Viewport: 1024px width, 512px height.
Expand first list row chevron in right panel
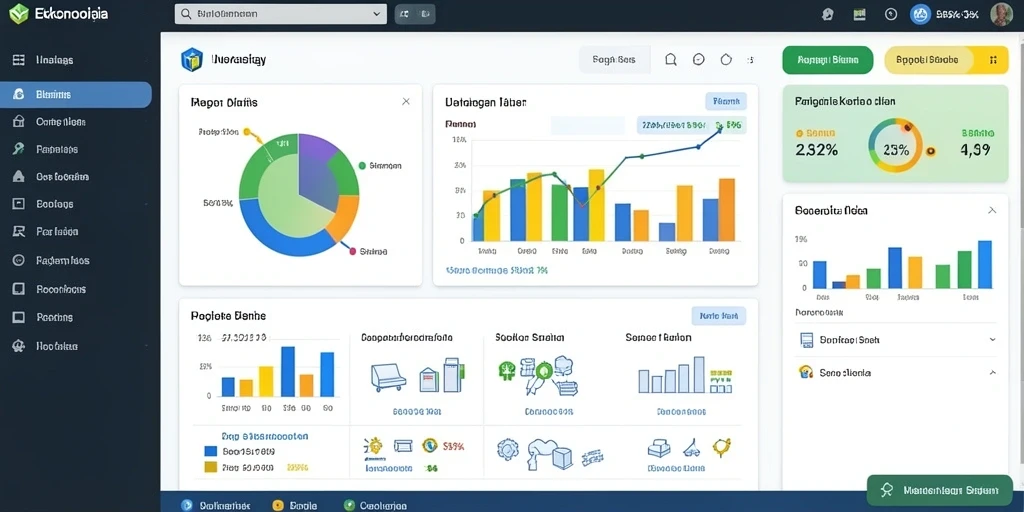992,340
